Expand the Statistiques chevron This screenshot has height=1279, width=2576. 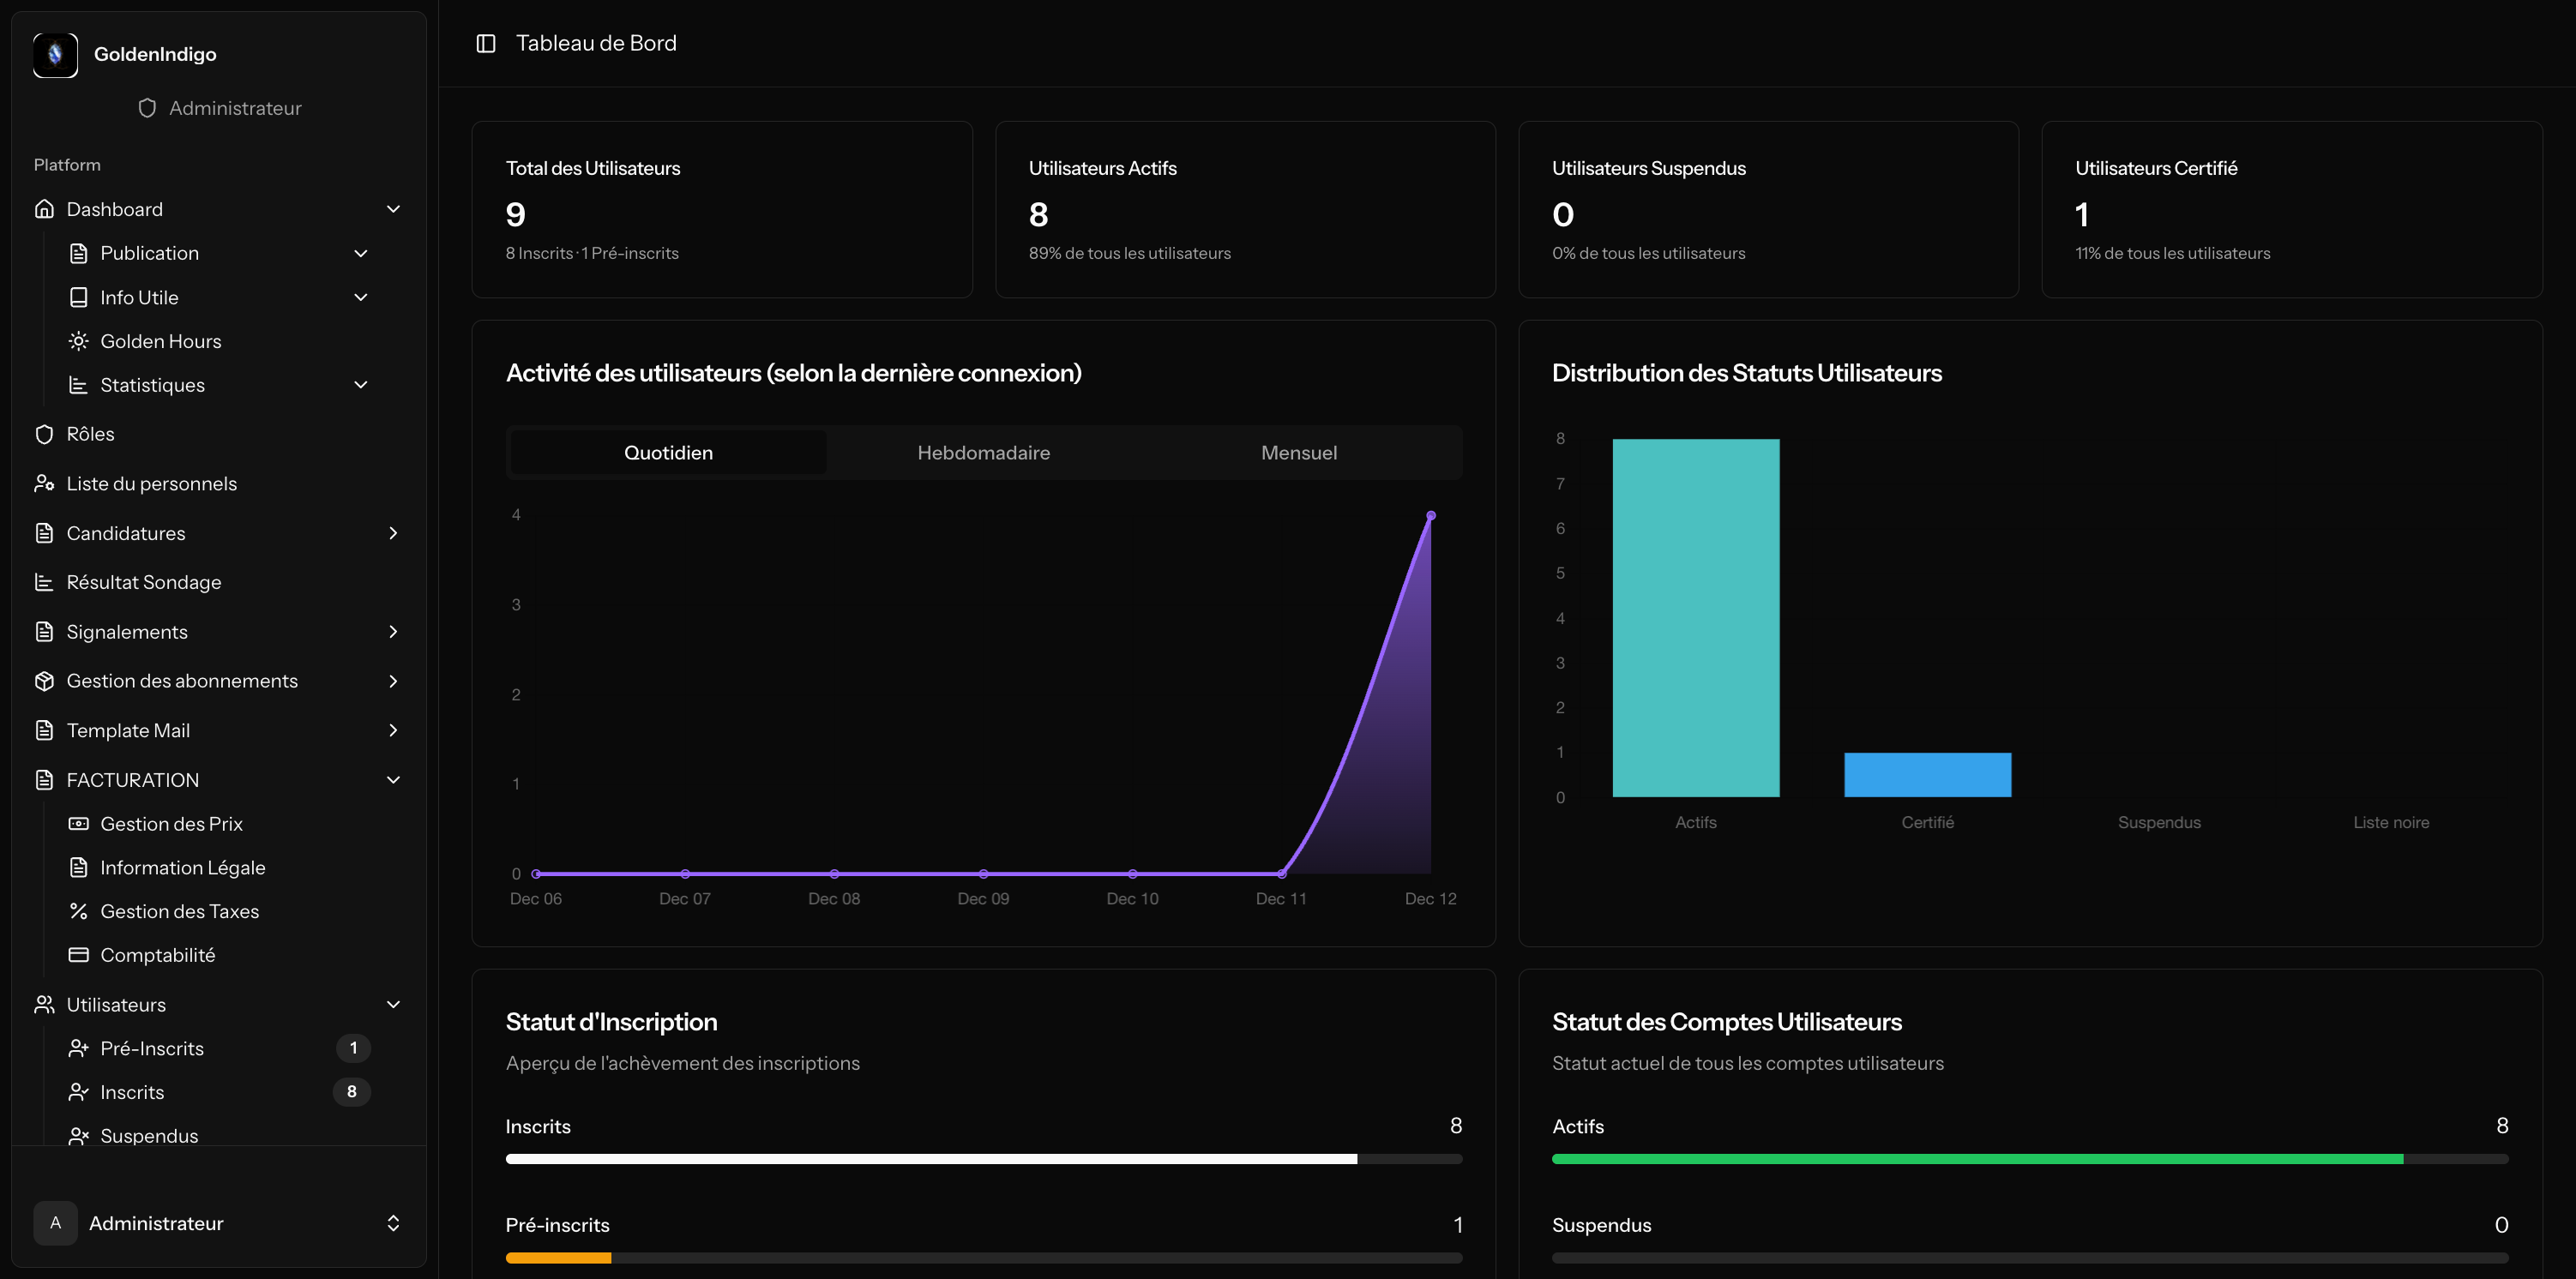point(361,385)
